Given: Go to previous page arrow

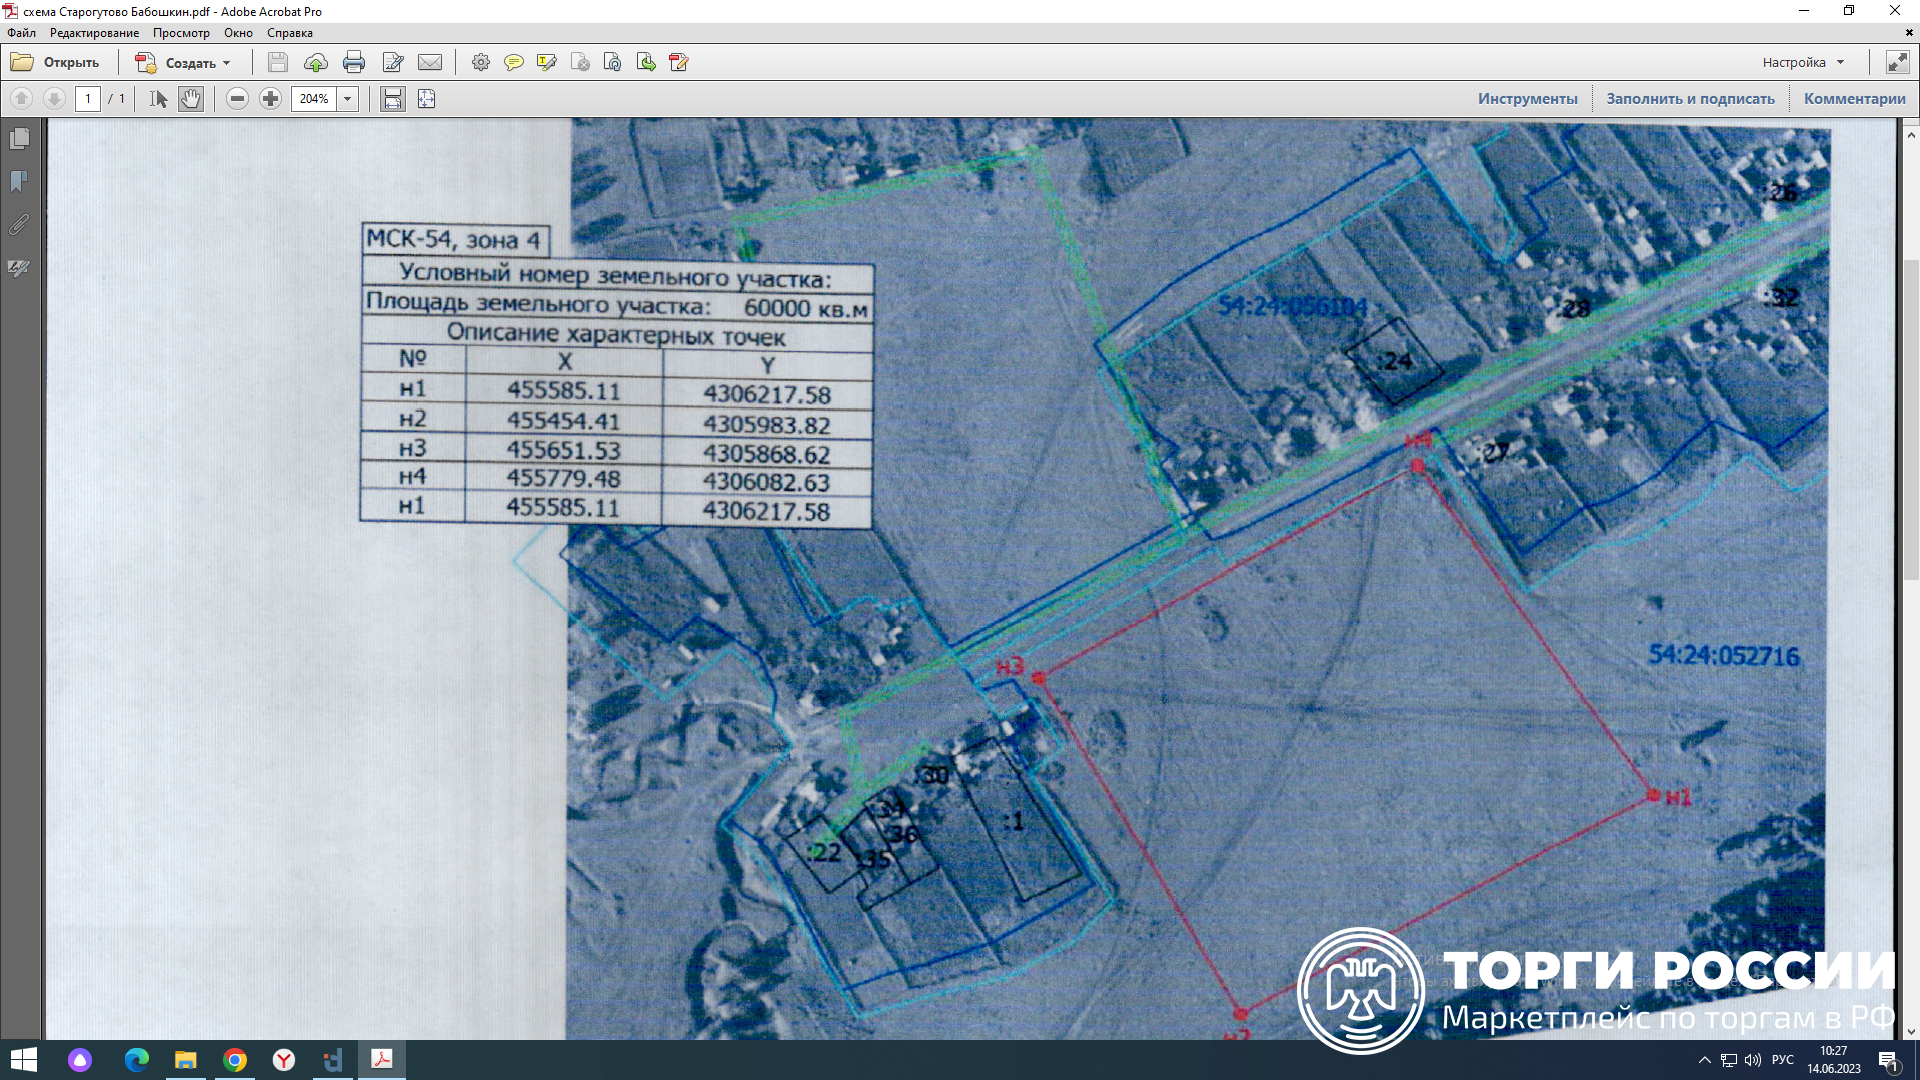Looking at the screenshot, I should 21,98.
